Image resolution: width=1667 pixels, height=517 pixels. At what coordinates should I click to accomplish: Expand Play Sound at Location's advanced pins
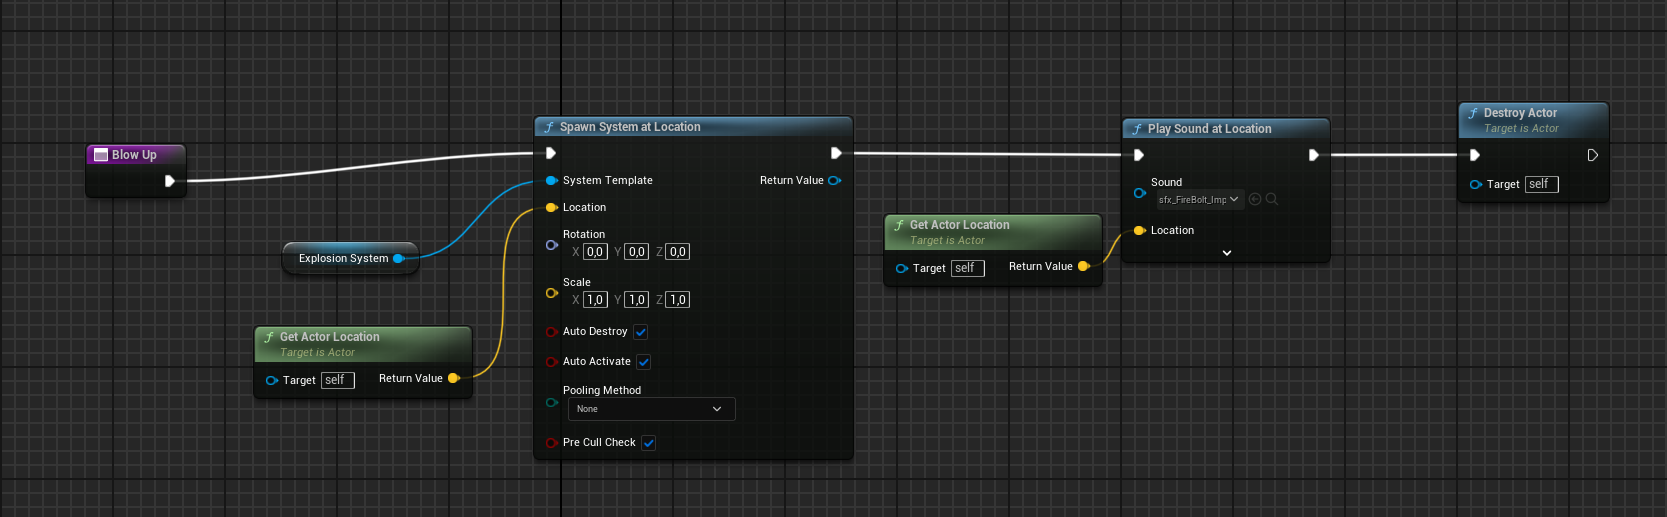click(x=1227, y=253)
